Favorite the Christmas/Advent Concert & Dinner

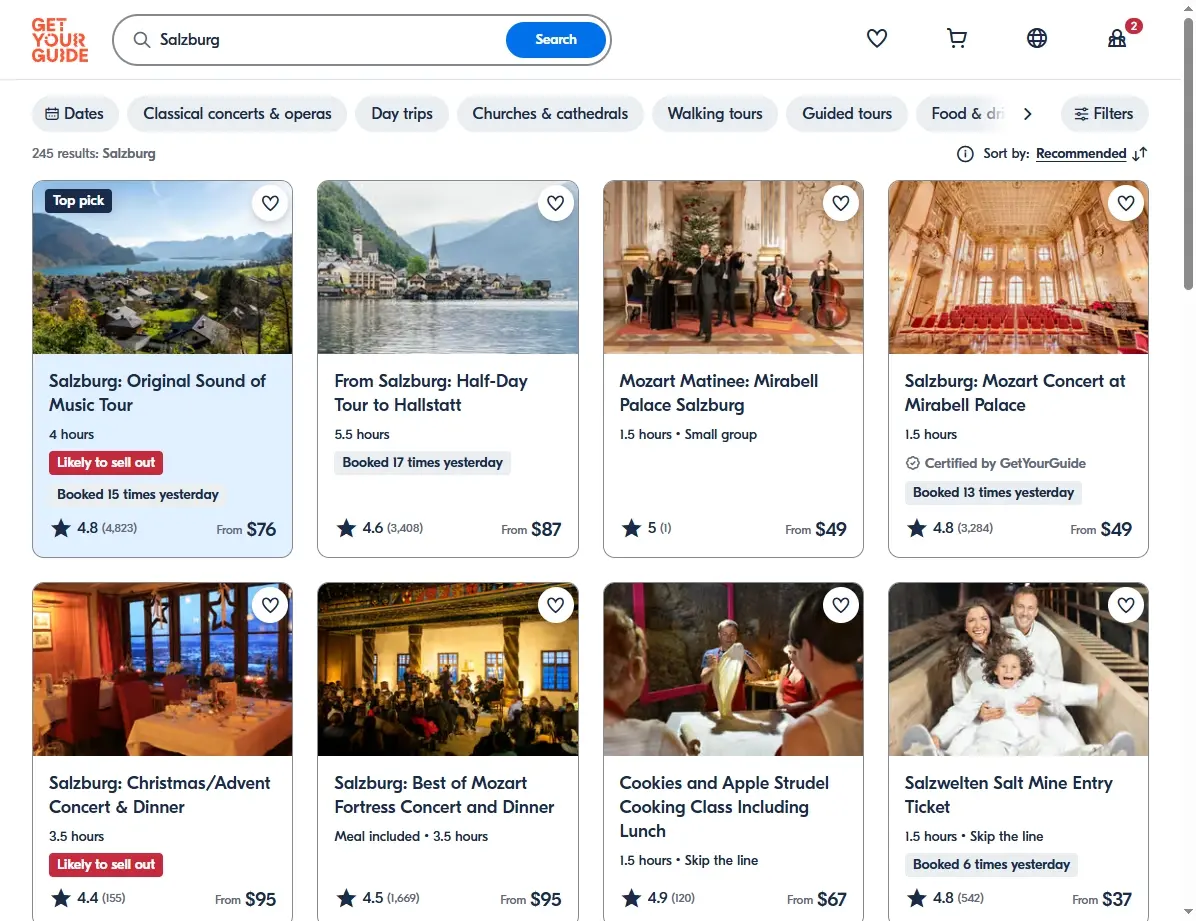click(270, 605)
